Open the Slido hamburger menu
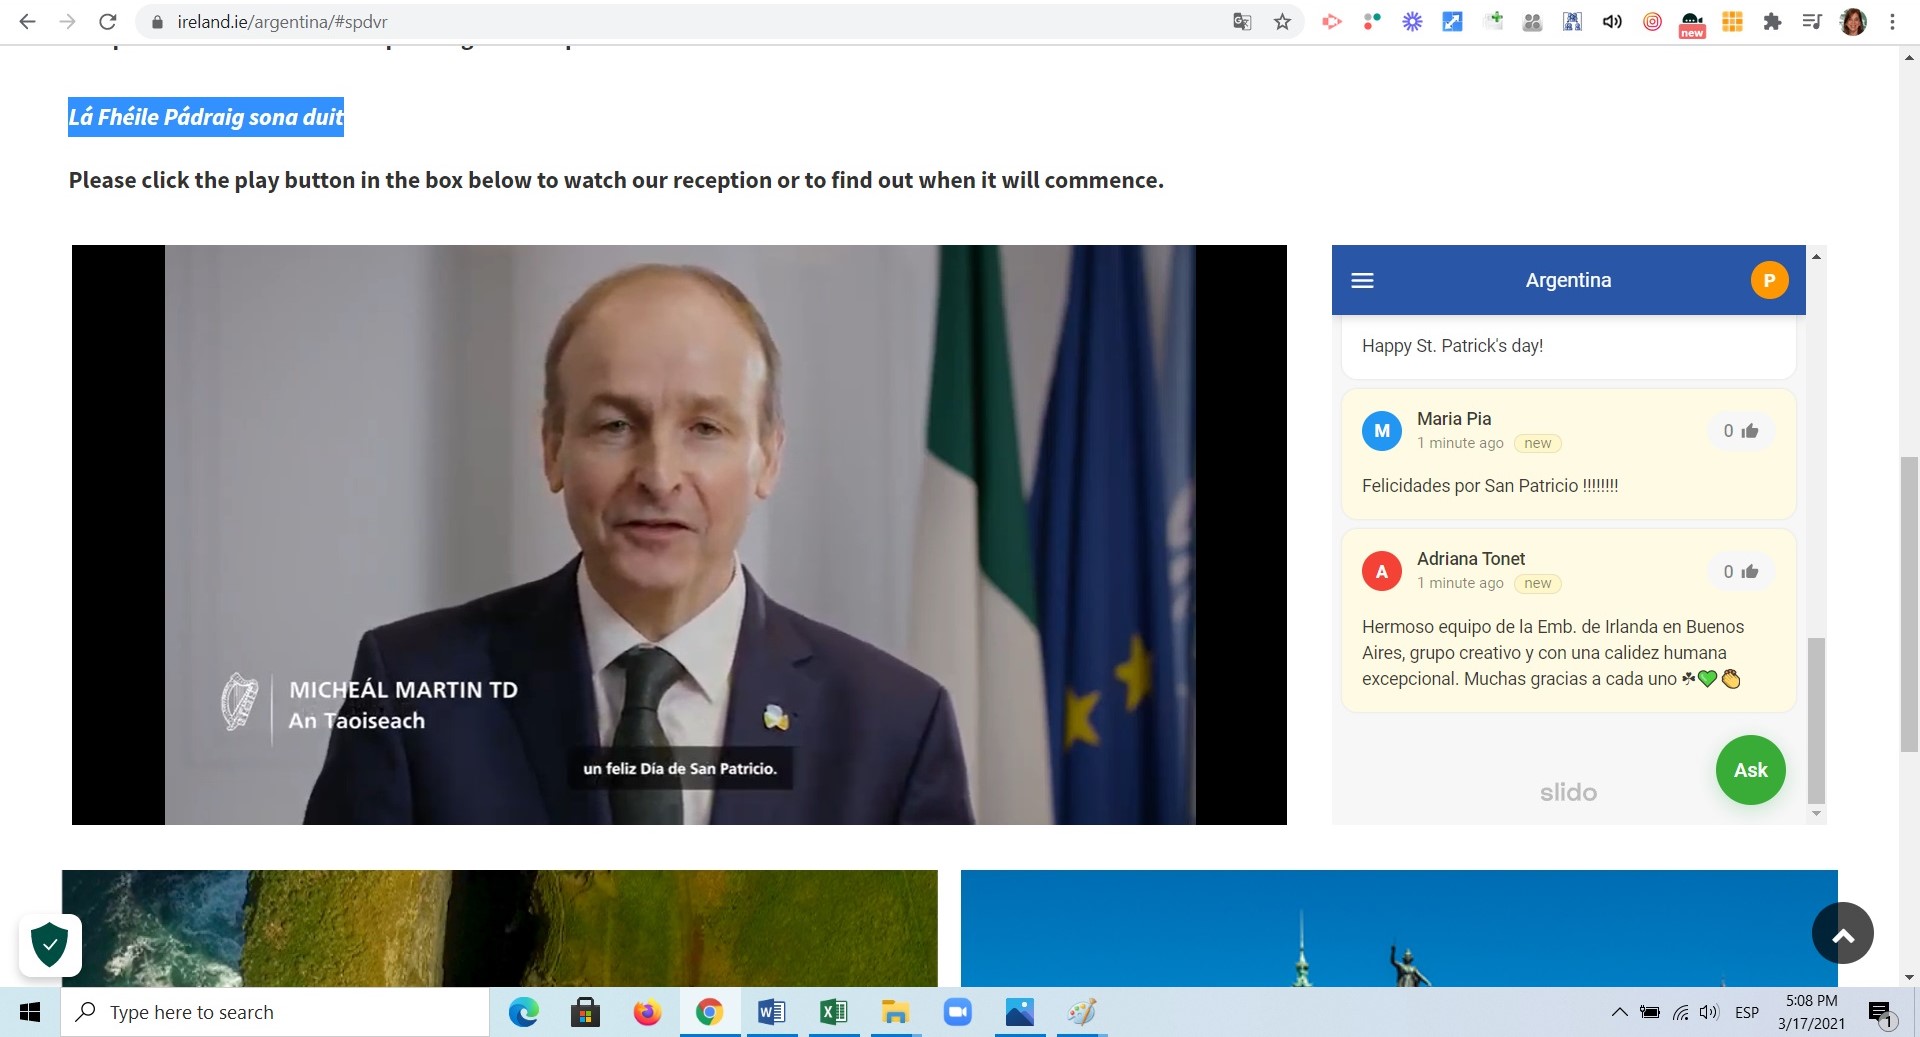 point(1362,281)
